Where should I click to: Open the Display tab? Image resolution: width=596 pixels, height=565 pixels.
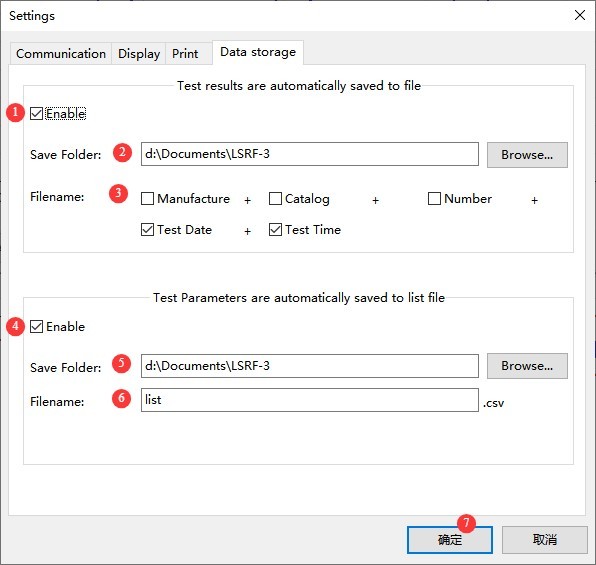tap(139, 54)
